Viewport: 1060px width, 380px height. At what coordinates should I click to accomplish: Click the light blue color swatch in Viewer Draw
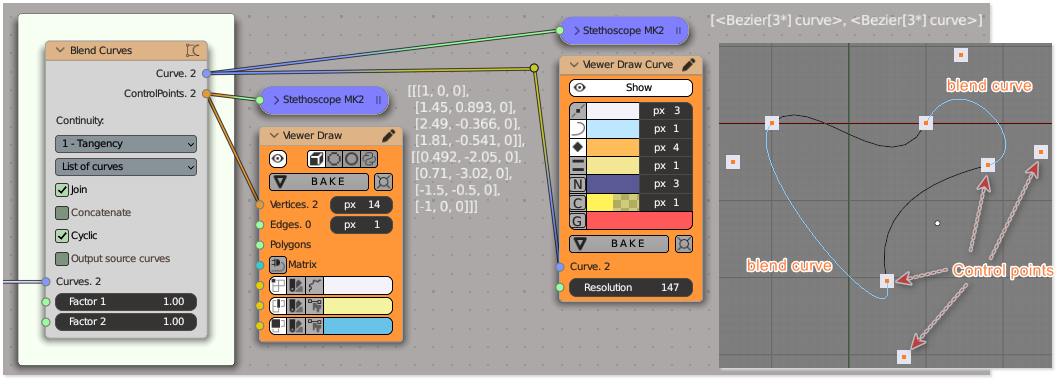pos(358,326)
